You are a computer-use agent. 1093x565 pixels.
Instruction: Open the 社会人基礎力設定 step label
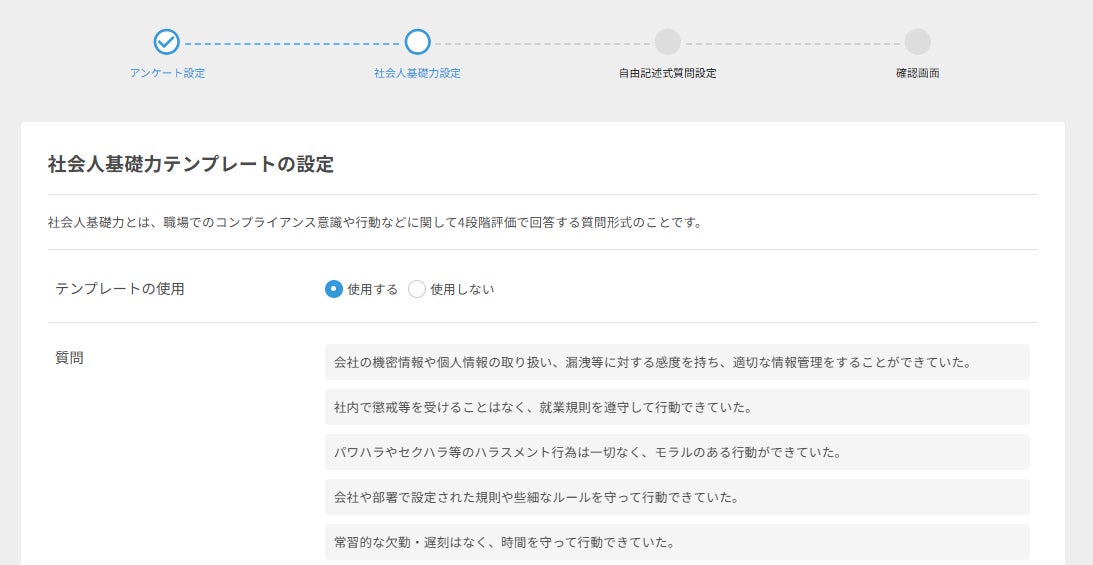tap(418, 73)
